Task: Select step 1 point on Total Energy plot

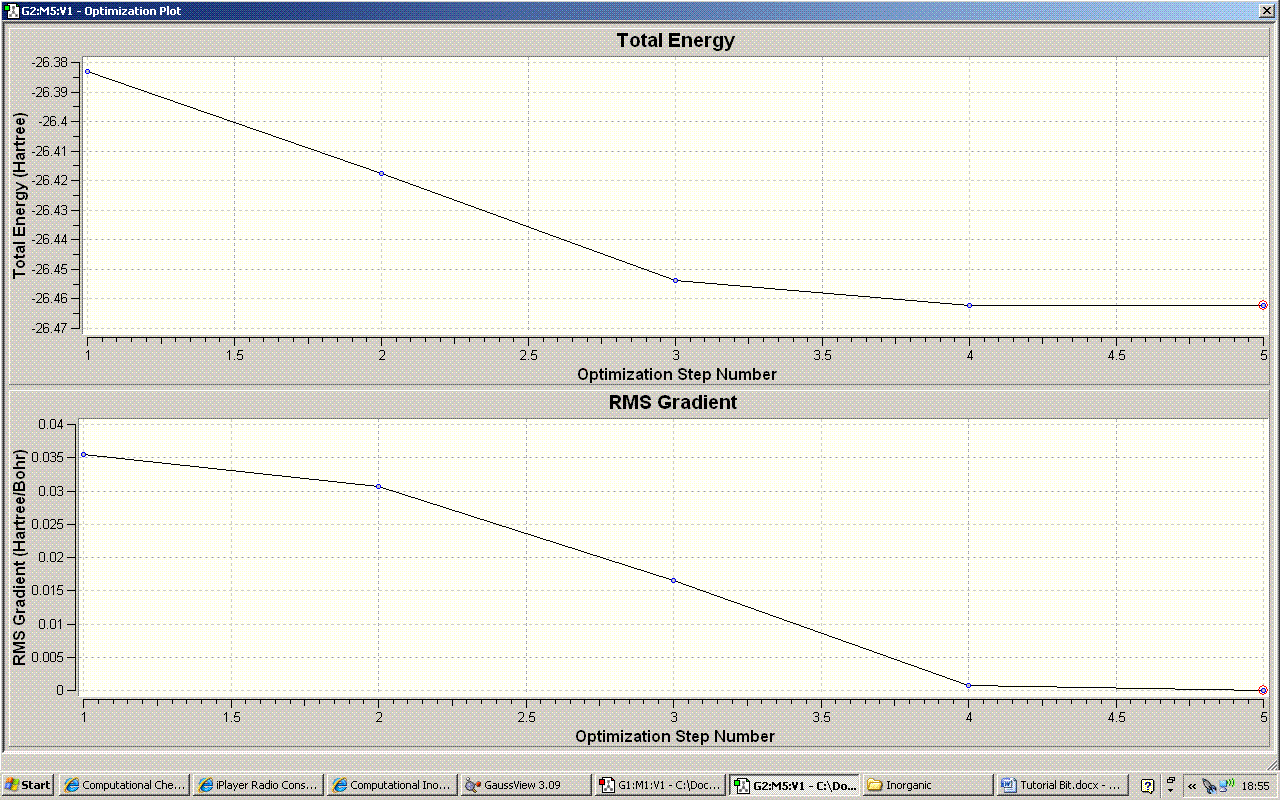Action: point(87,72)
